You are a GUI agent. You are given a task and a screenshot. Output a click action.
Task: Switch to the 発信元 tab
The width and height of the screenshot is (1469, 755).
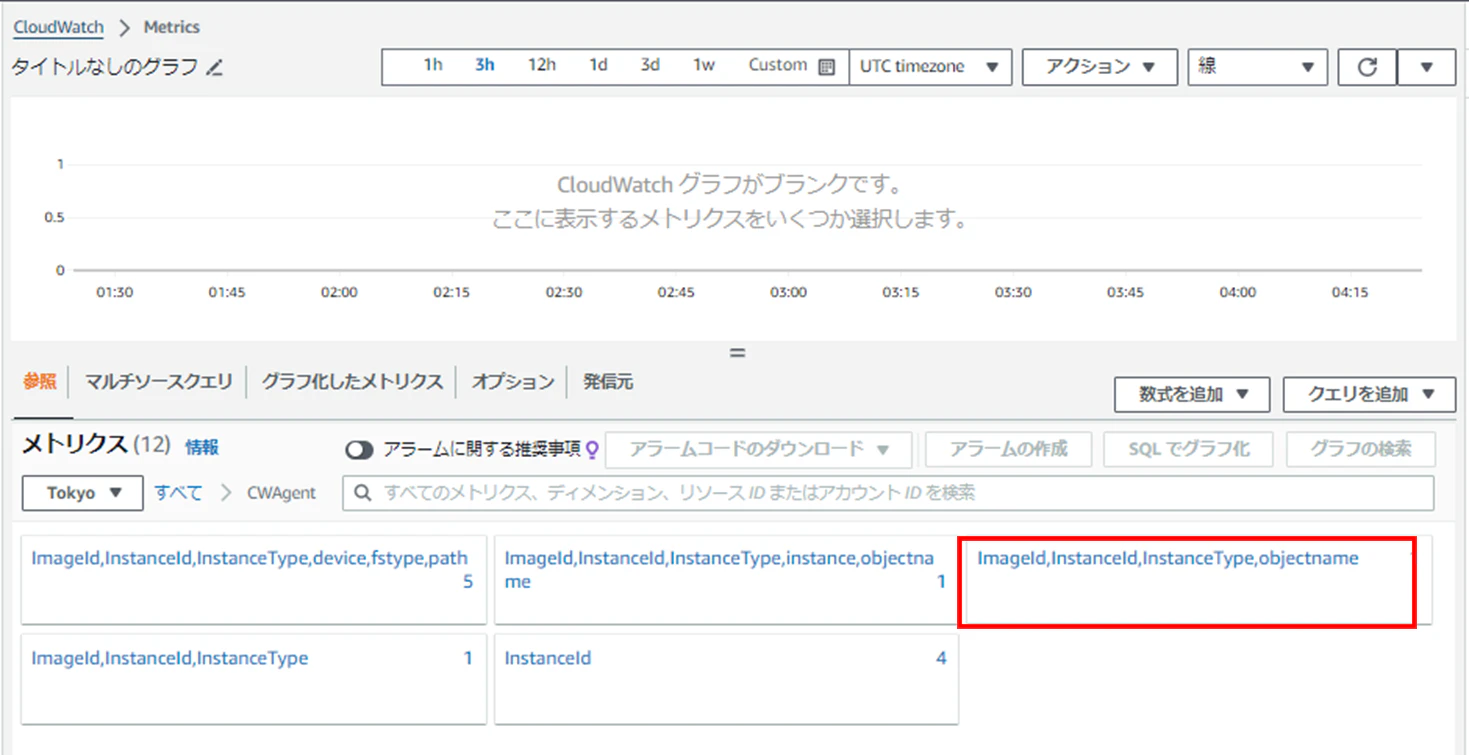click(x=608, y=382)
